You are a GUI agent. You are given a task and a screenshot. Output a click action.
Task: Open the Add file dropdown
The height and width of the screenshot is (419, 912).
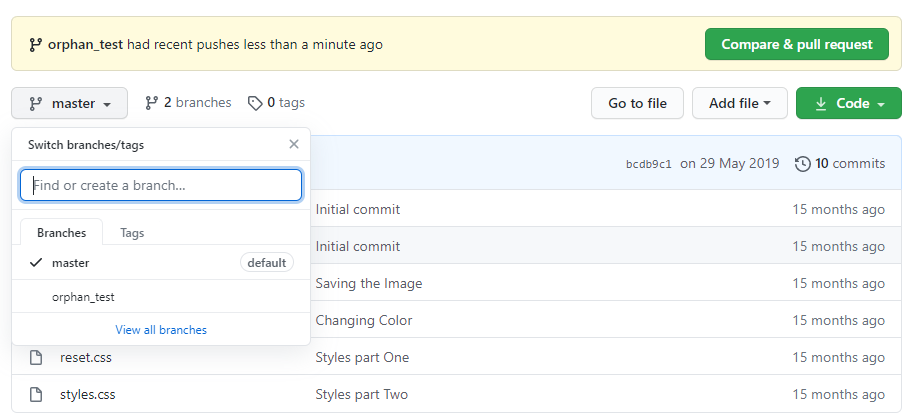739,103
